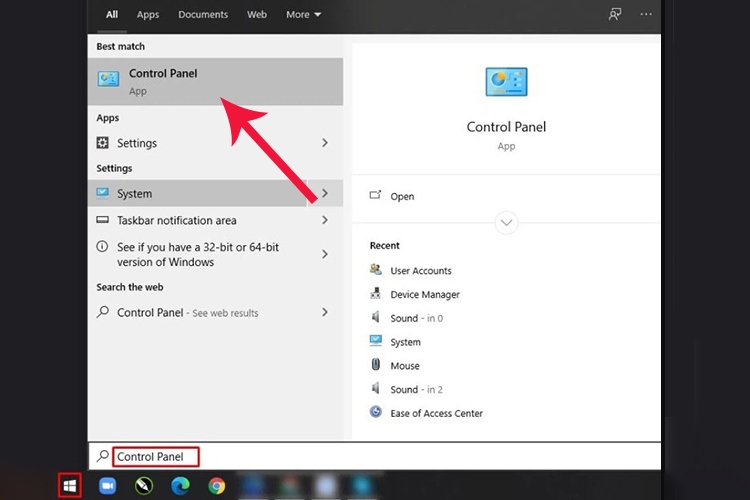Launch Microsoft Edge from taskbar
Image resolution: width=750 pixels, height=500 pixels.
tap(180, 486)
